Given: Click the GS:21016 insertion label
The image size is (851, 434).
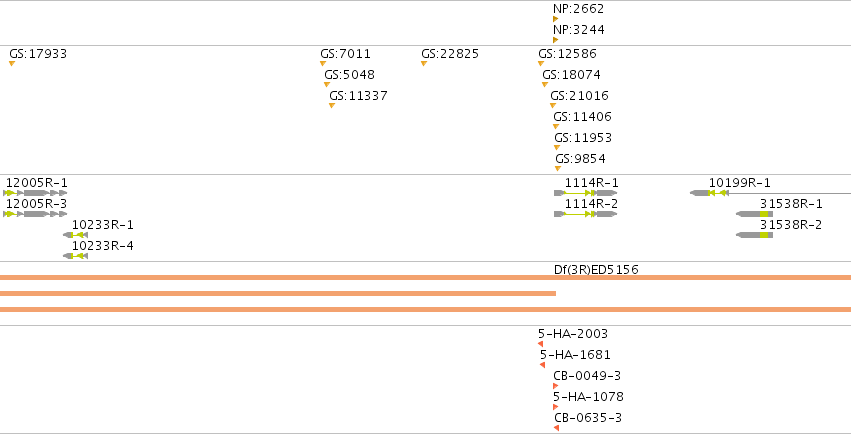Looking at the screenshot, I should (x=580, y=96).
